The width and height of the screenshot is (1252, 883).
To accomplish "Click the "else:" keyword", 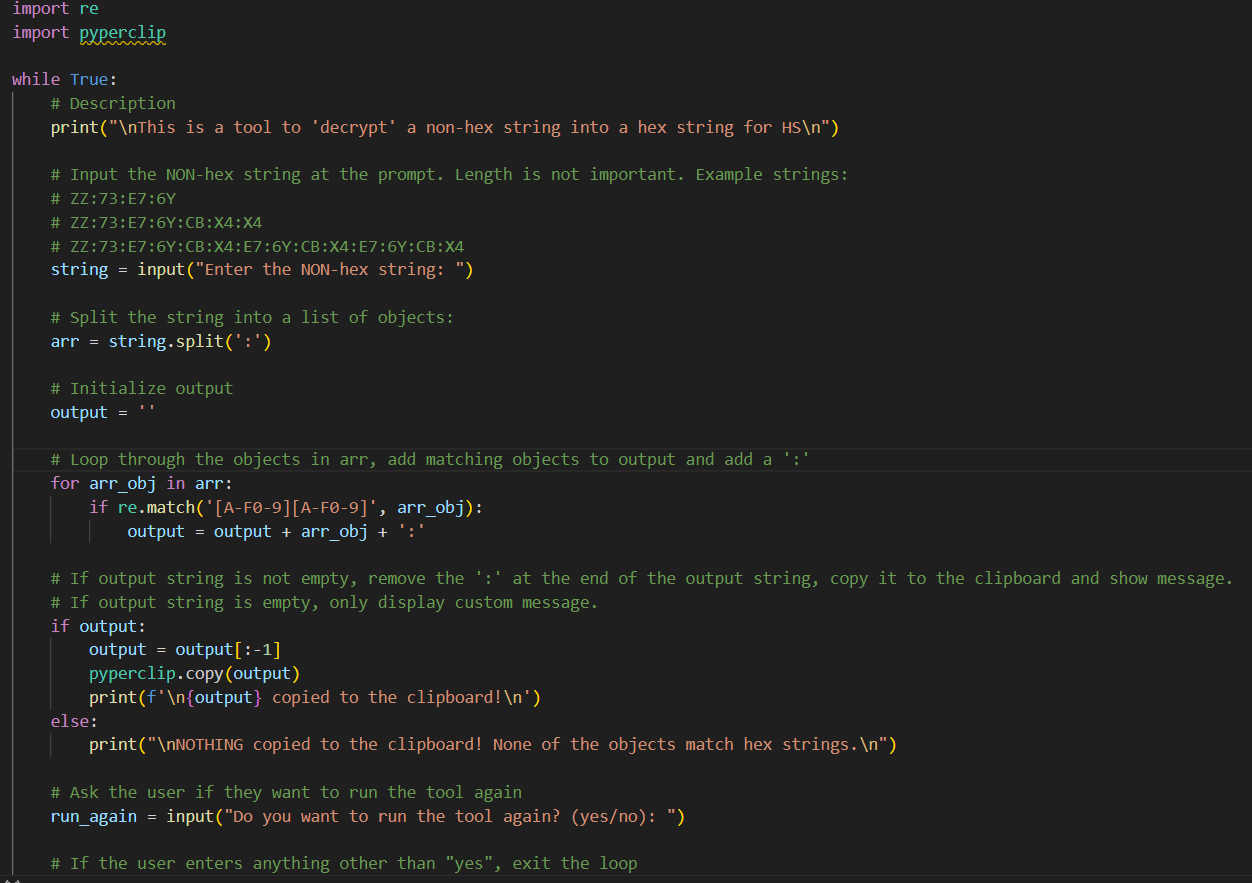I will point(75,721).
